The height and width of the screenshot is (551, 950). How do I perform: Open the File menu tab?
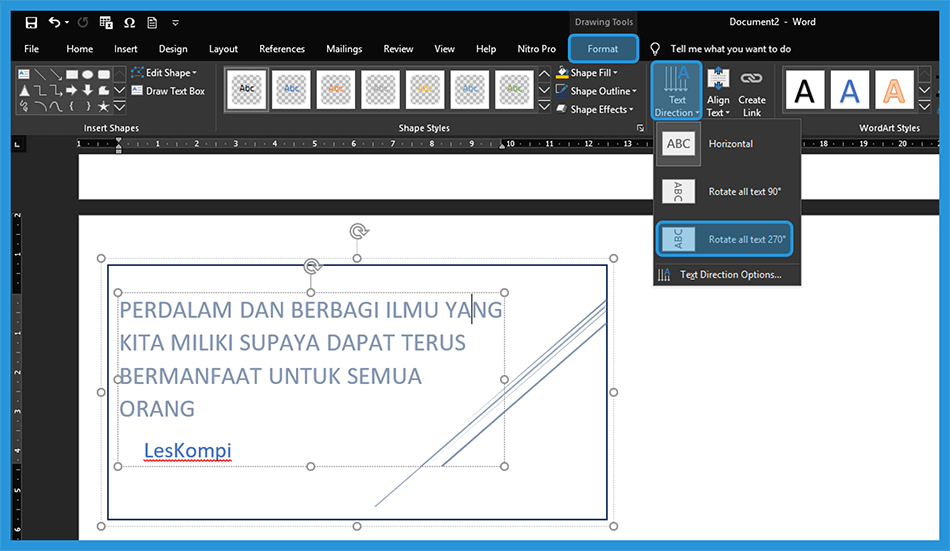pos(32,49)
